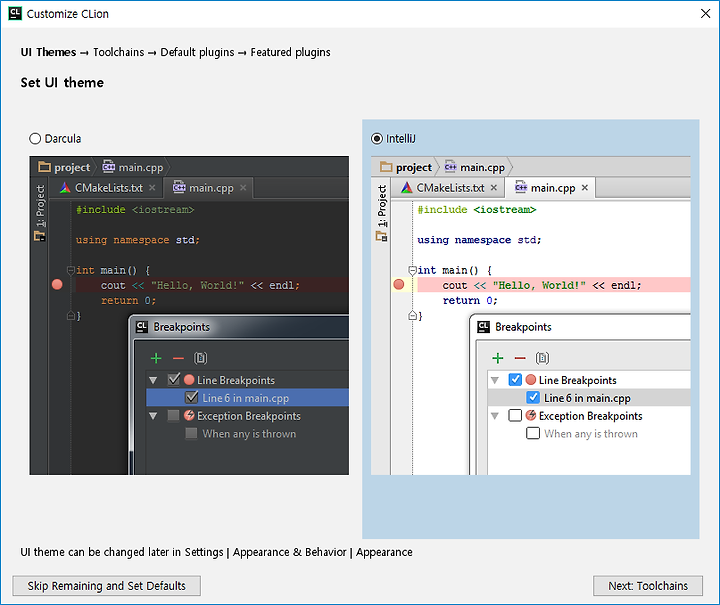Toggle Line Breakpoints checkbox in IntelliJ preview
720x605 pixels.
515,380
